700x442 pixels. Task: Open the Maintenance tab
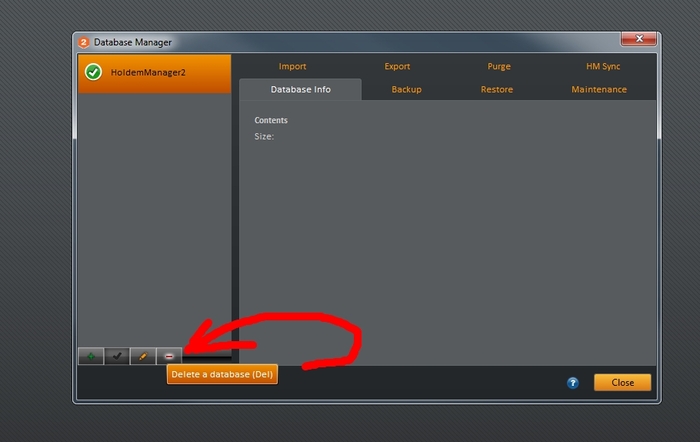pyautogui.click(x=599, y=89)
